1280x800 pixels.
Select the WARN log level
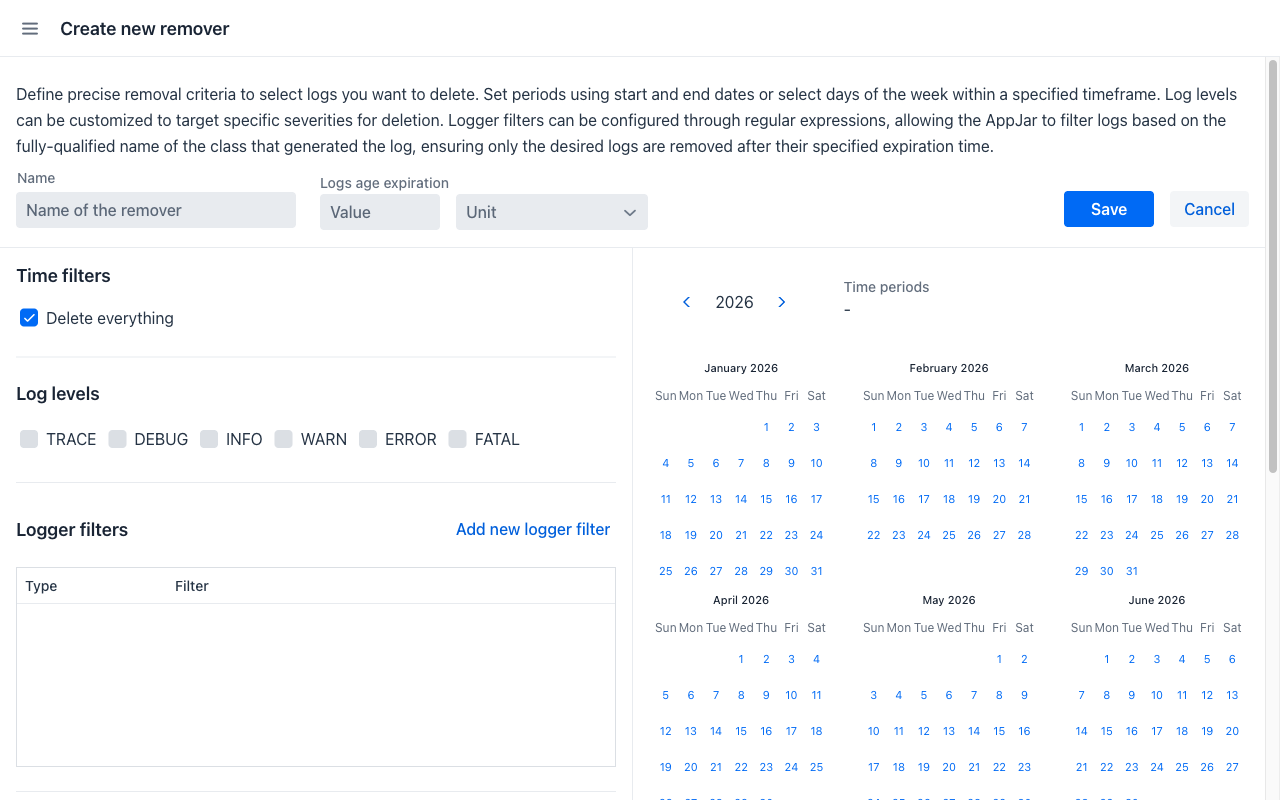click(x=284, y=439)
